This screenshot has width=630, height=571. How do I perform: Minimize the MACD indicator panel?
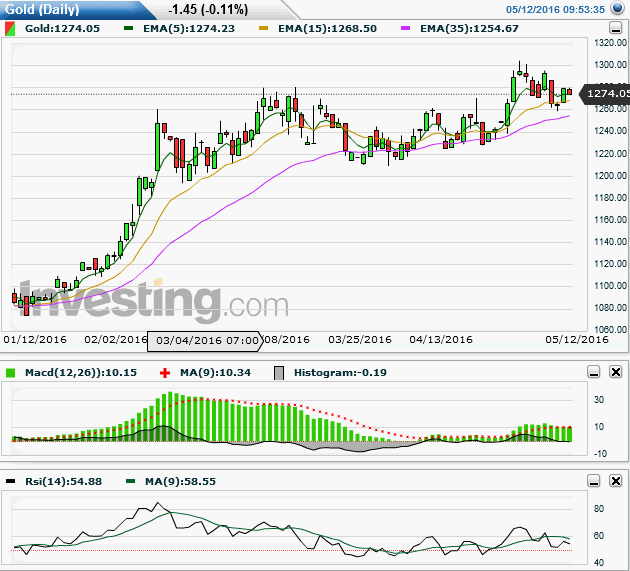(x=594, y=372)
